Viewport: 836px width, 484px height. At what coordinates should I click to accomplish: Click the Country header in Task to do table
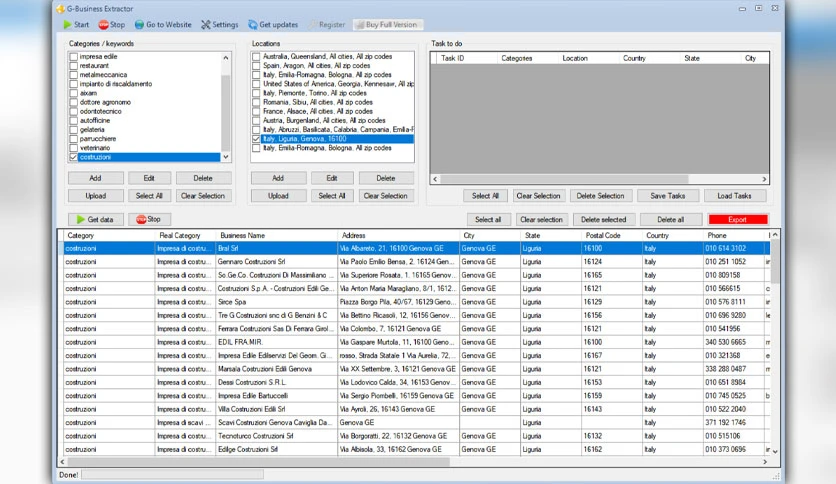(x=649, y=58)
